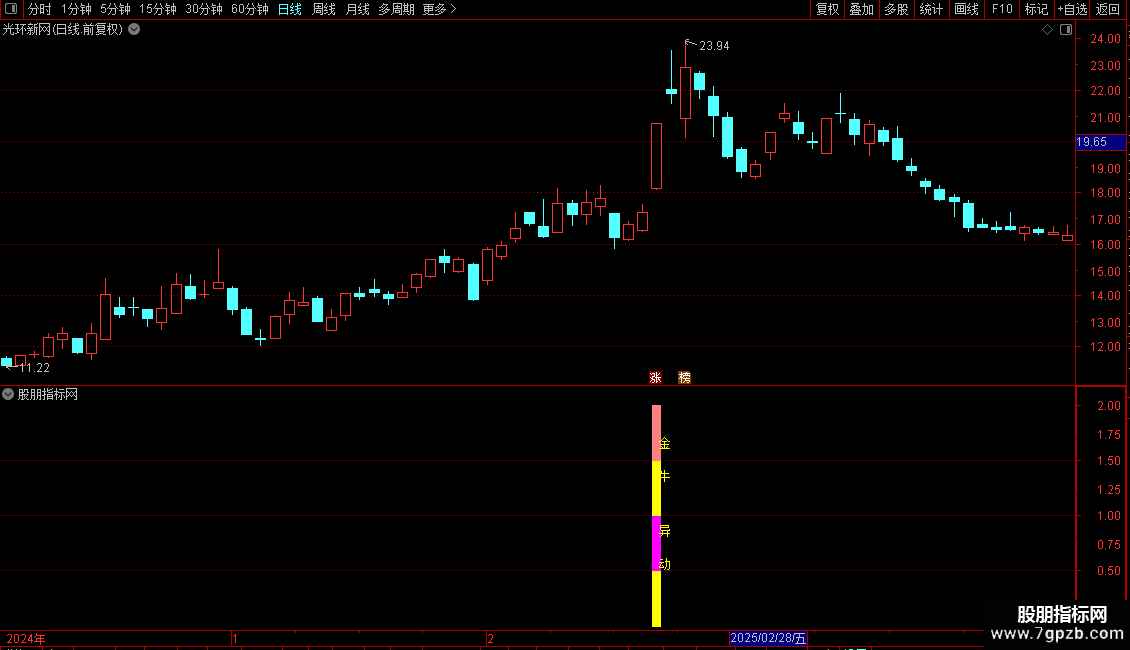Image resolution: width=1130 pixels, height=650 pixels.
Task: Select the 30分钟 period
Action: tap(203, 9)
